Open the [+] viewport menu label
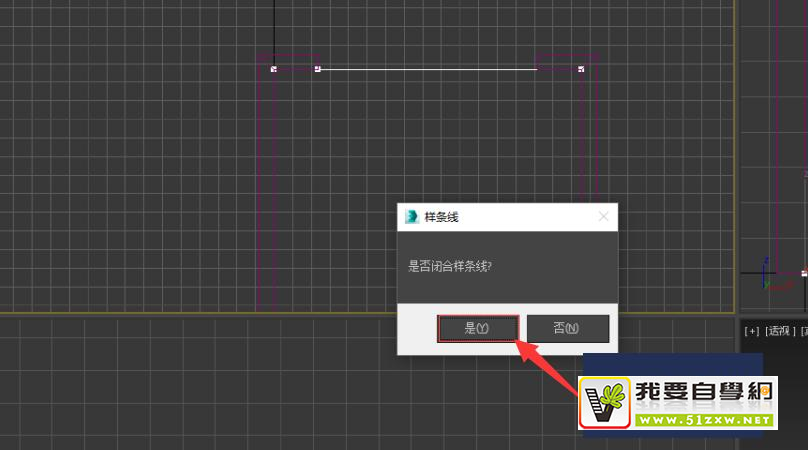The width and height of the screenshot is (808, 450). (x=751, y=331)
